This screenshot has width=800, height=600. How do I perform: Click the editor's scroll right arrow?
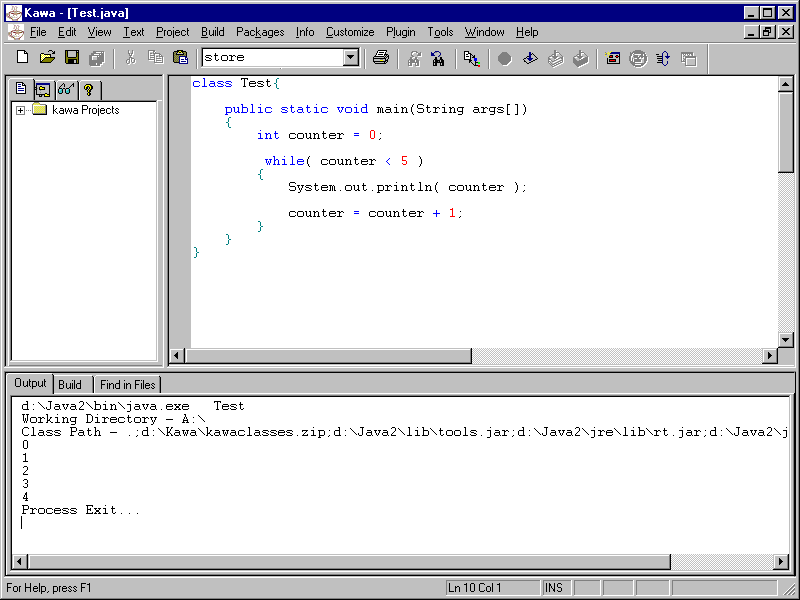(x=770, y=355)
